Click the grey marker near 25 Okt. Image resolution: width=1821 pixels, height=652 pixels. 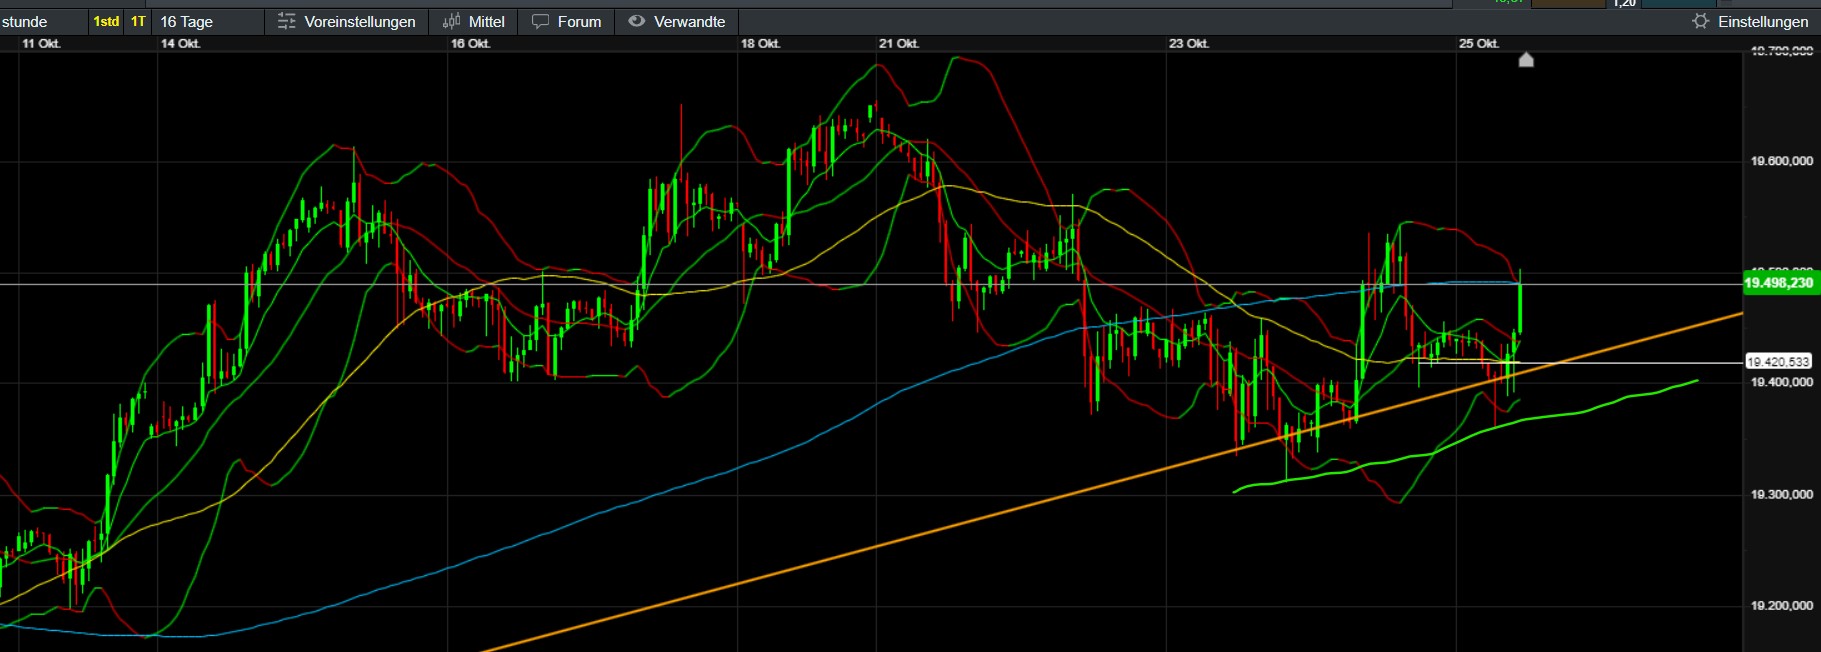point(1526,60)
